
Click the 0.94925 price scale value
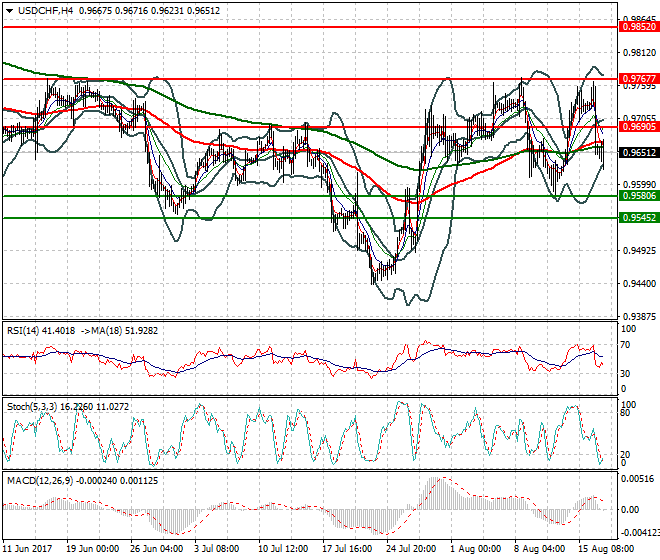click(639, 251)
